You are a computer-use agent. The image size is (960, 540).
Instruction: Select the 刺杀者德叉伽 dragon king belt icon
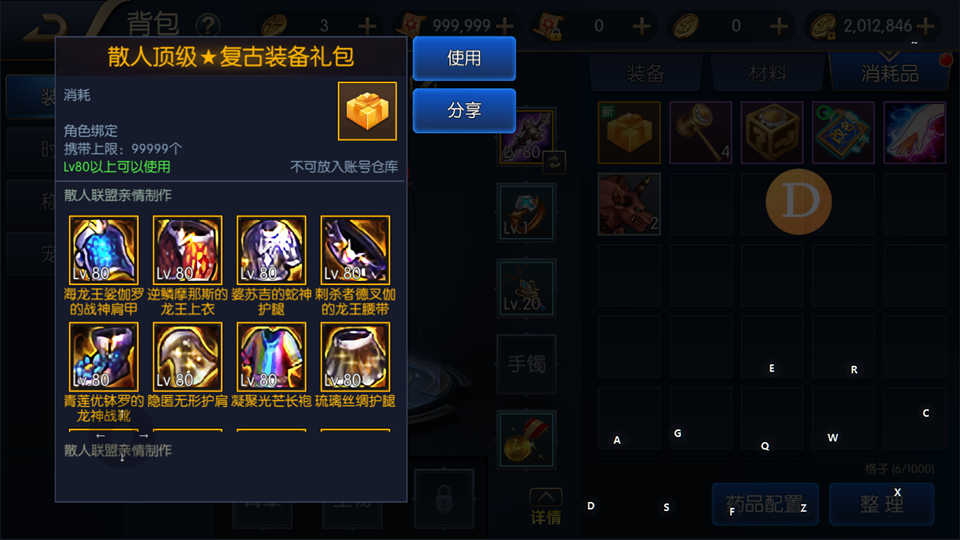tap(355, 250)
